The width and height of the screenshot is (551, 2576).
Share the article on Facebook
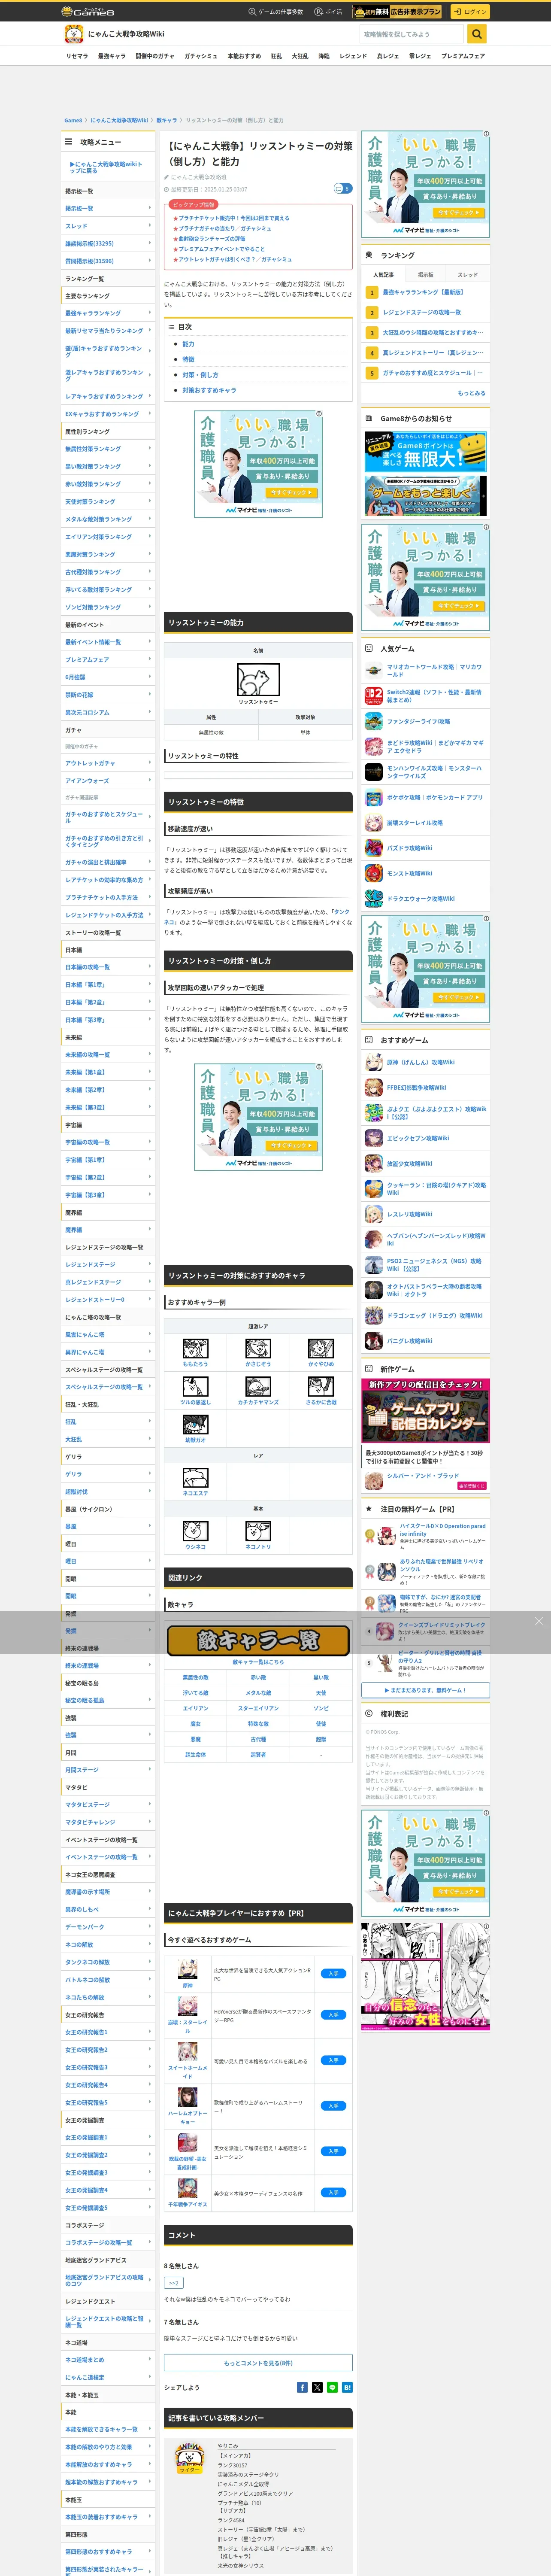(302, 2387)
